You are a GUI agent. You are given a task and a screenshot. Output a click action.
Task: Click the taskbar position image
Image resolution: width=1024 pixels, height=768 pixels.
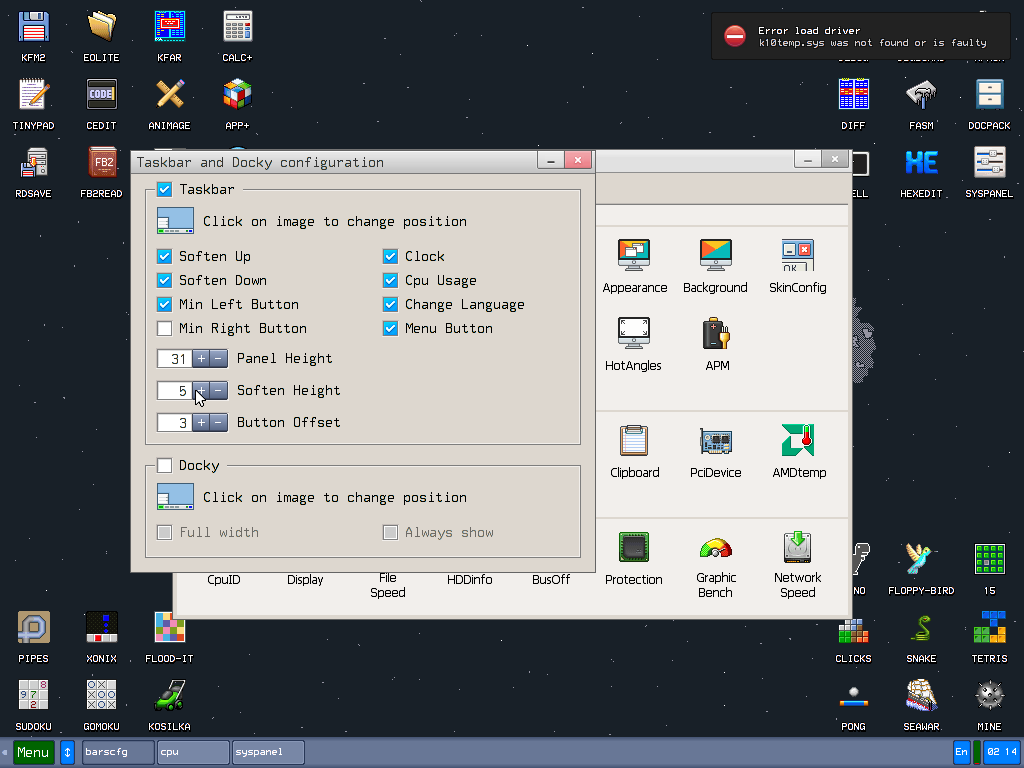(x=175, y=221)
